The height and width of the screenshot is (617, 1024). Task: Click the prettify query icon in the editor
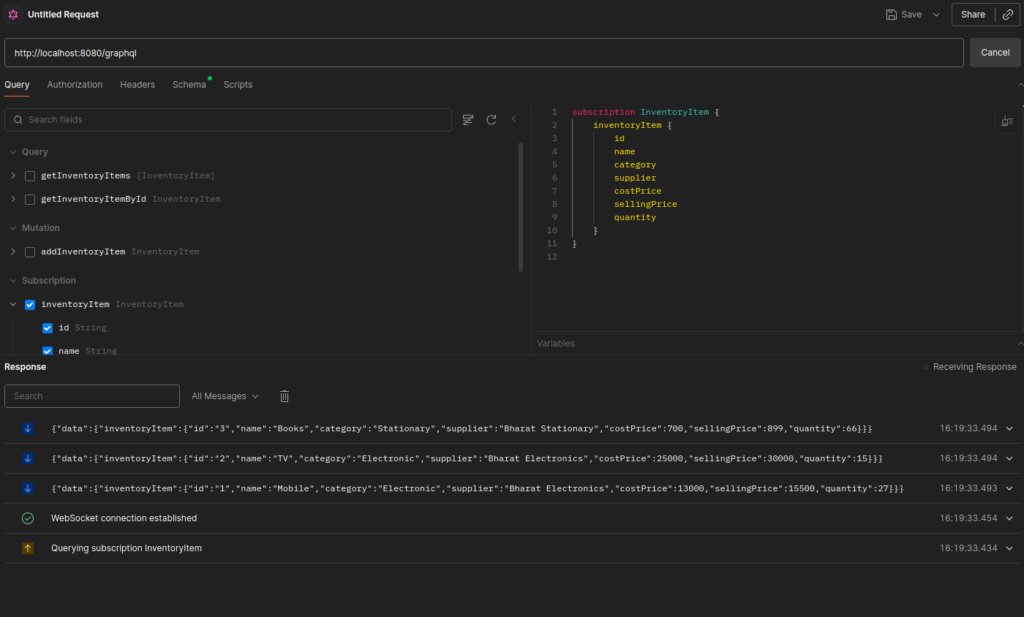pyautogui.click(x=1006, y=120)
